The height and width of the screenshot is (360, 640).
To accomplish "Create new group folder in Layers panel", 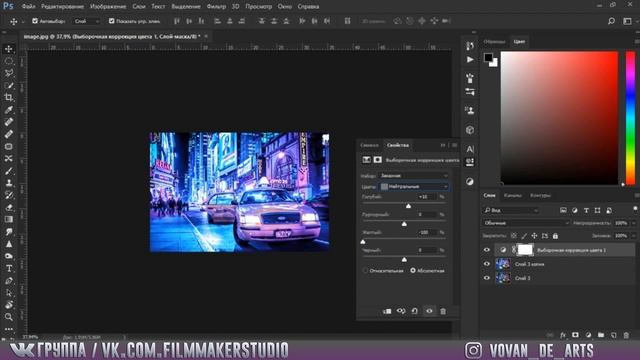I will click(601, 335).
